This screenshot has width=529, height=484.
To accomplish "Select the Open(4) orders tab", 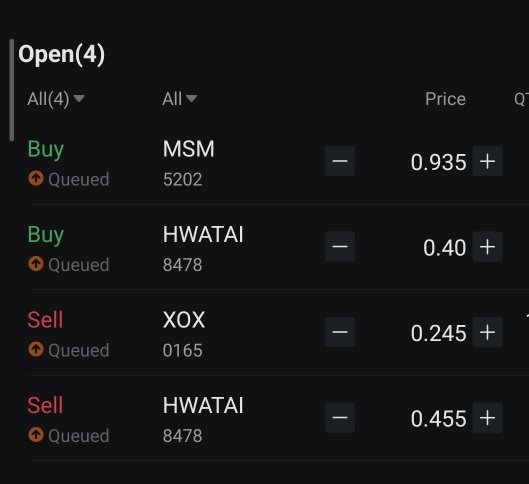I will [x=61, y=54].
